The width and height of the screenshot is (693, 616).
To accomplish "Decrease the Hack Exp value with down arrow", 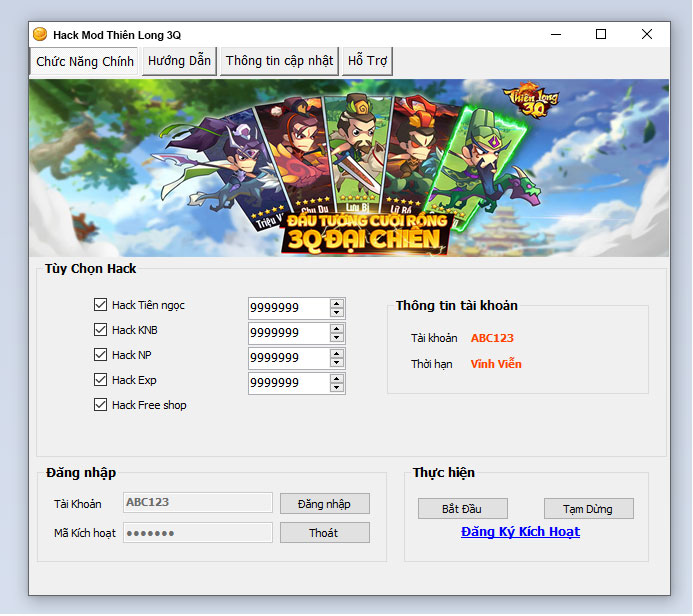I will [x=337, y=388].
